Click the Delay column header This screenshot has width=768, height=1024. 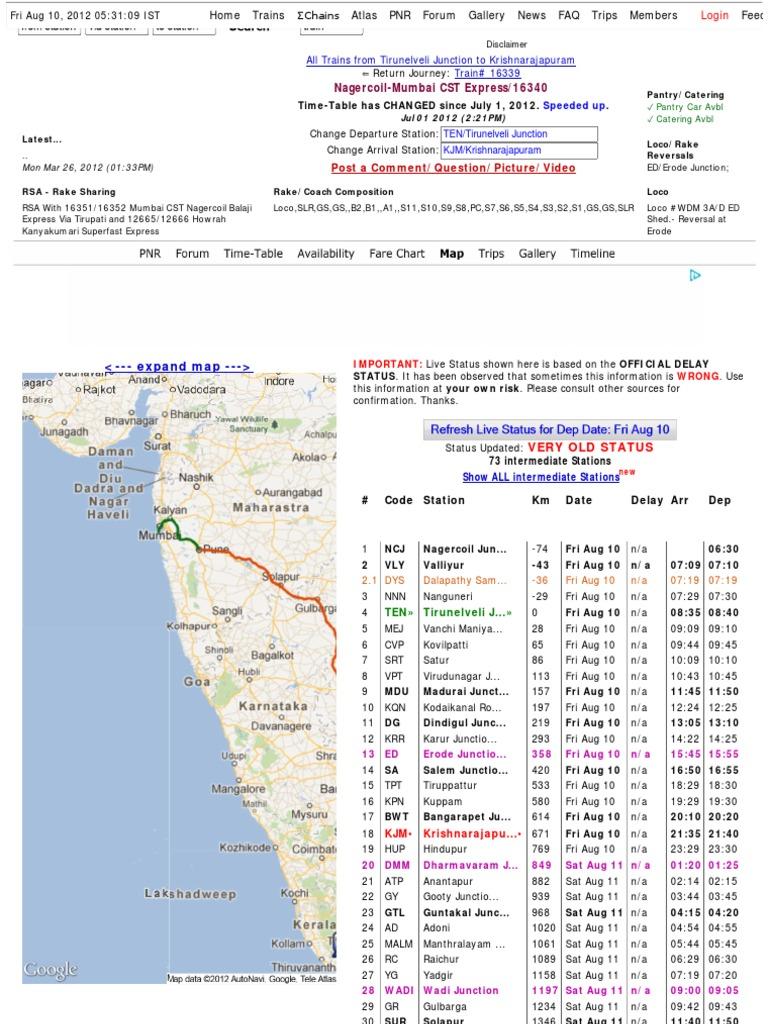(647, 500)
